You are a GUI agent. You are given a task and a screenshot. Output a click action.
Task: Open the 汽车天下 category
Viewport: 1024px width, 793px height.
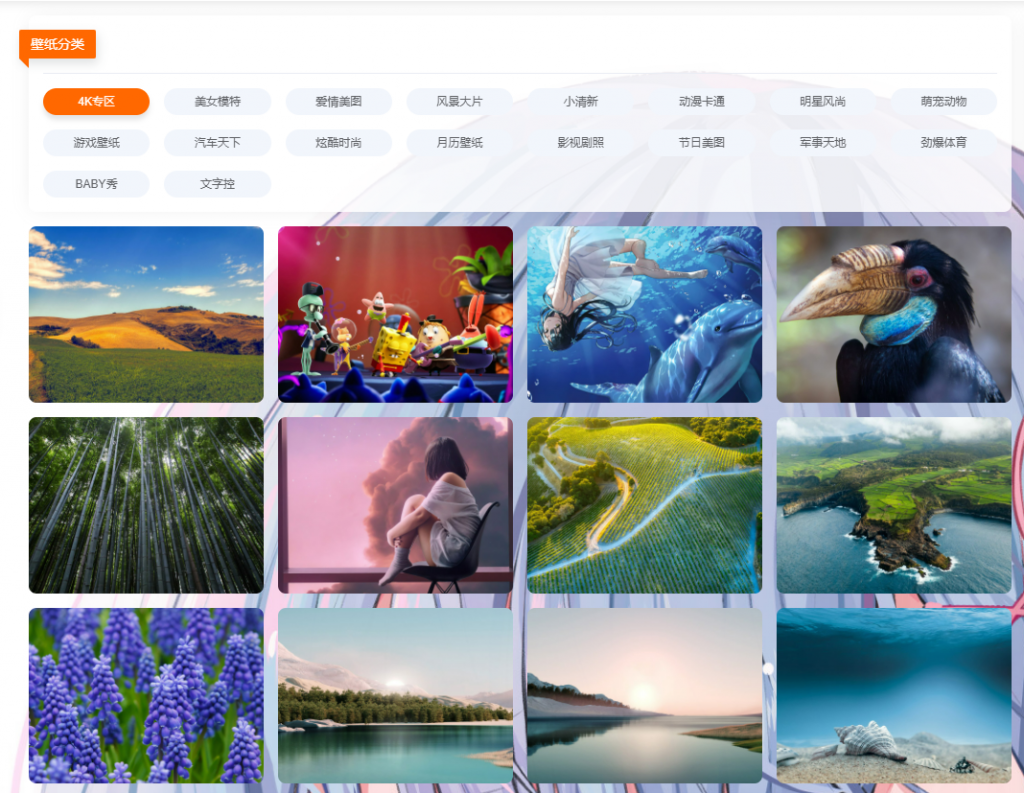point(217,142)
